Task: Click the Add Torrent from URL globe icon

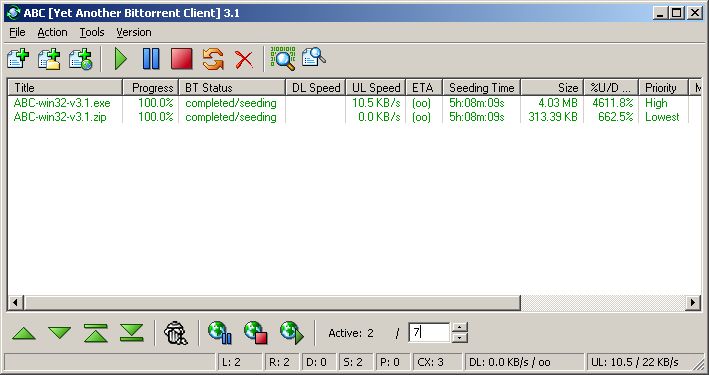Action: click(81, 59)
